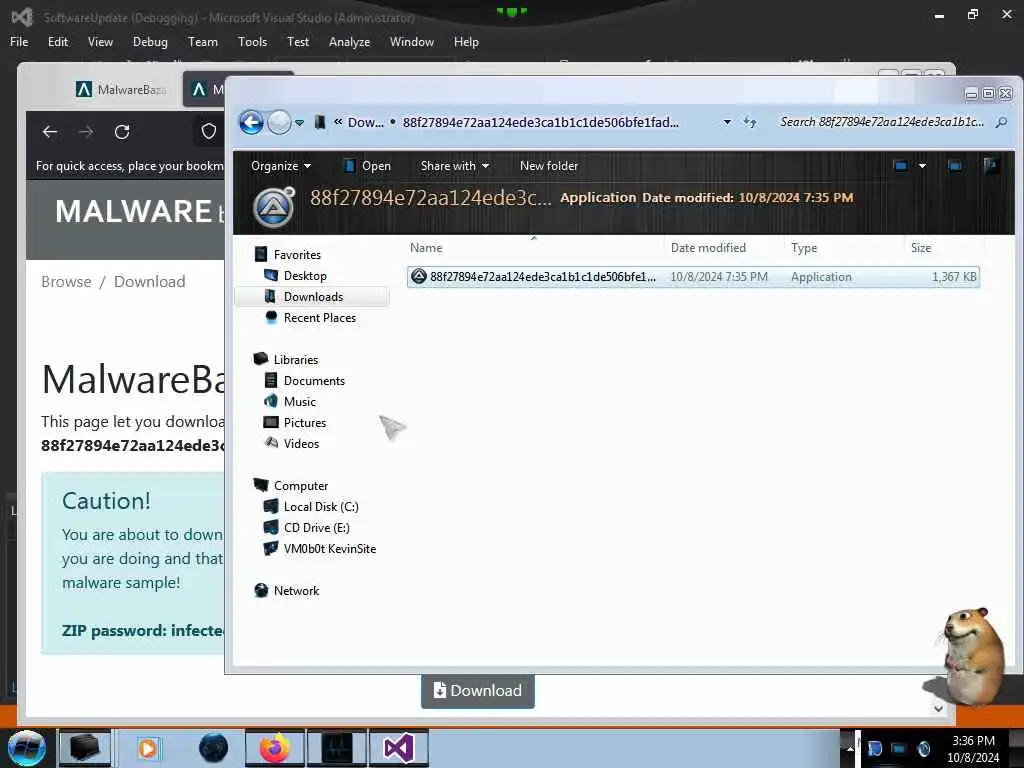Click Open in Explorer toolbar
Viewport: 1024px width, 768px height.
(x=368, y=166)
